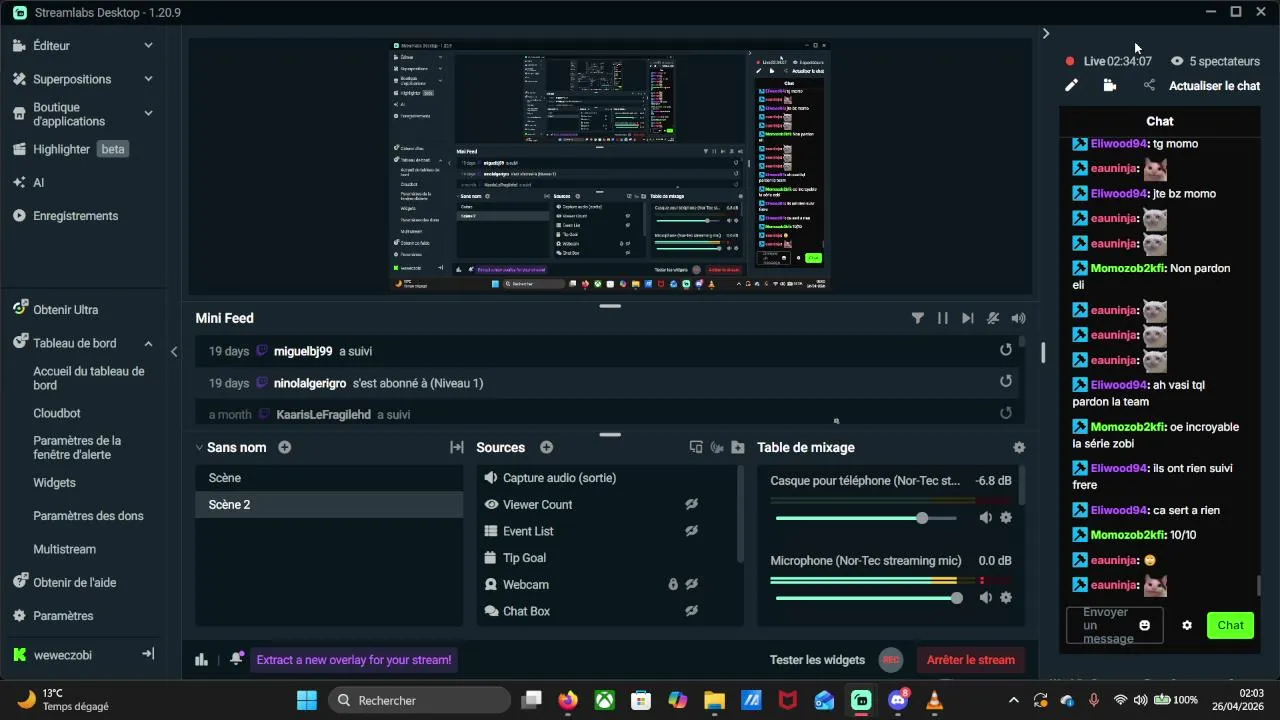Screen dimensions: 1280x720
Task: Collapse the sidebar with left chevron
Action: [x=174, y=351]
